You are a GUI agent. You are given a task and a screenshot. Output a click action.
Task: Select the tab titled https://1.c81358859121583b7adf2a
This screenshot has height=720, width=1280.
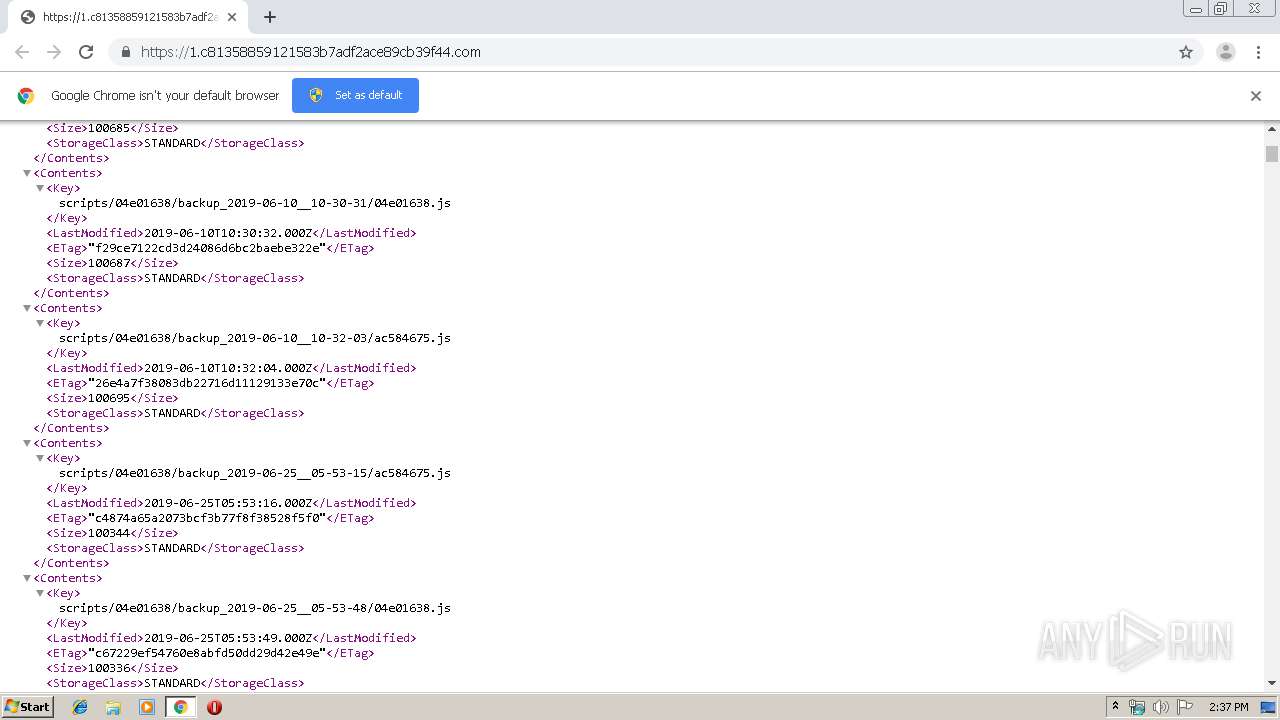pyautogui.click(x=128, y=17)
